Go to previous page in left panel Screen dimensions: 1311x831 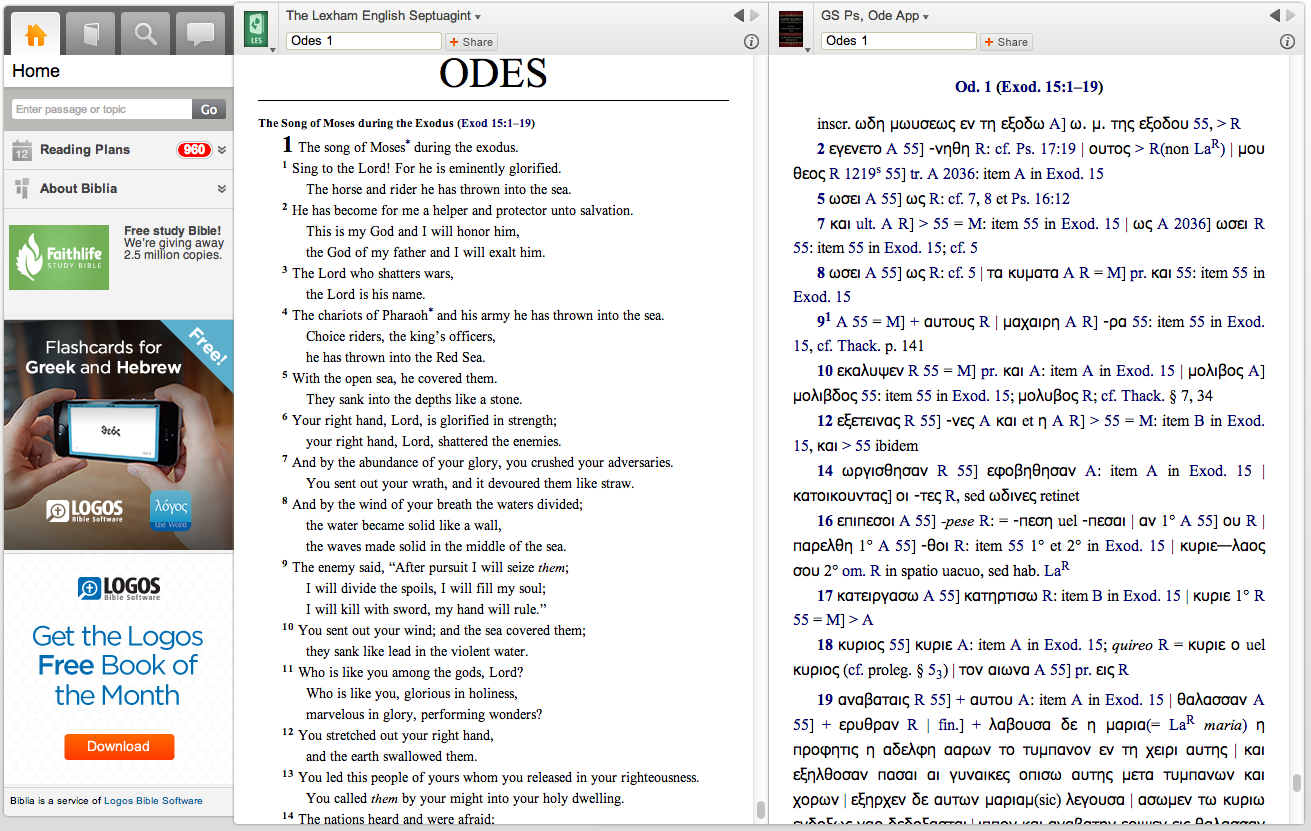[x=739, y=15]
